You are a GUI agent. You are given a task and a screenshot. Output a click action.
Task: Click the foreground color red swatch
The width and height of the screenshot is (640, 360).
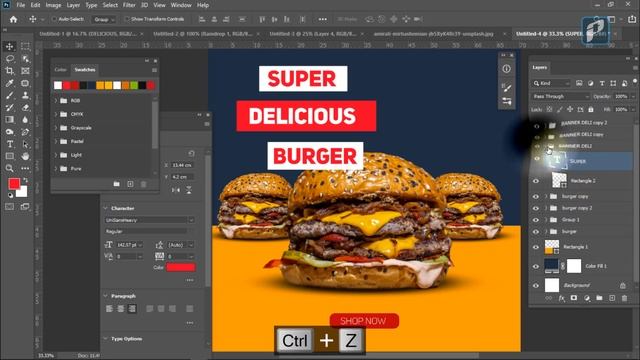(x=14, y=184)
